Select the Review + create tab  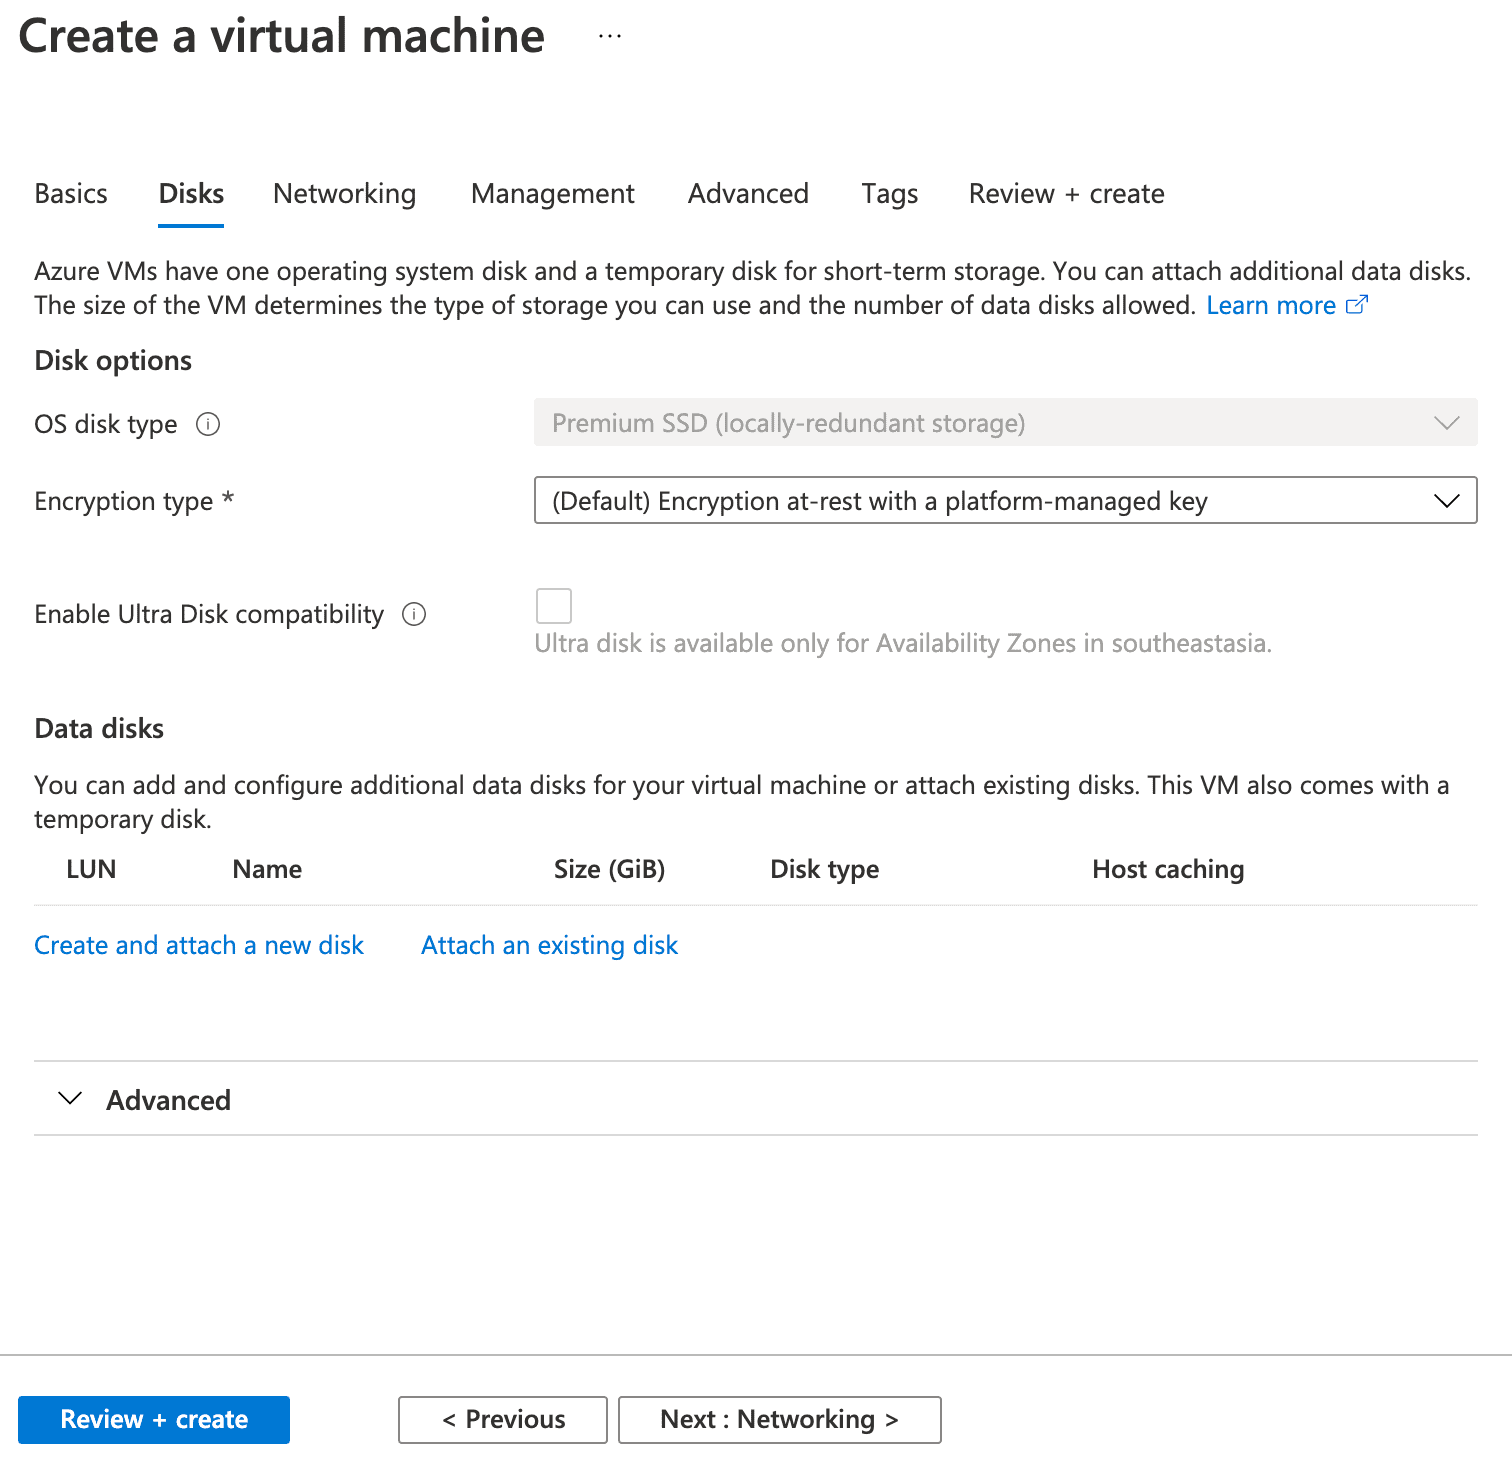point(1066,193)
